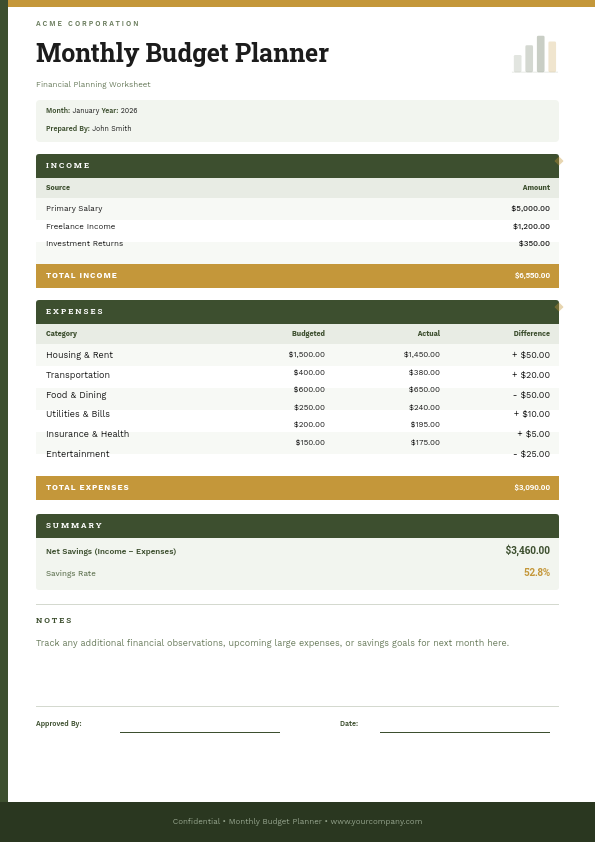Select the Utilities & Bills category
This screenshot has height=842, width=595.
click(78, 414)
